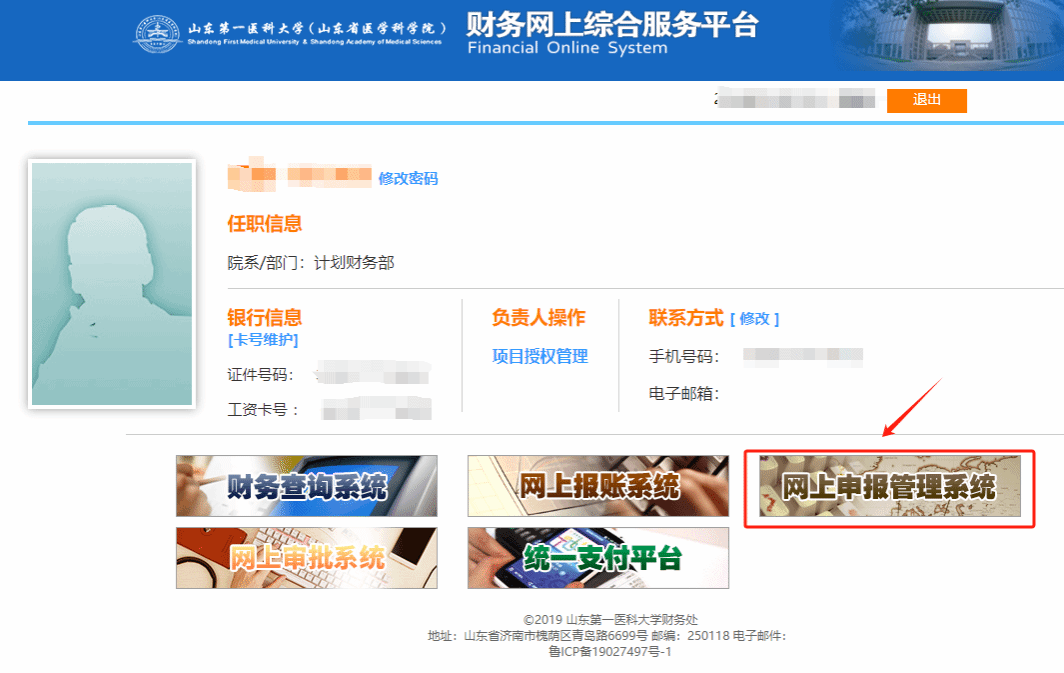Click the 财务网上综合服务平台 title text
This screenshot has height=673, width=1064.
(612, 24)
